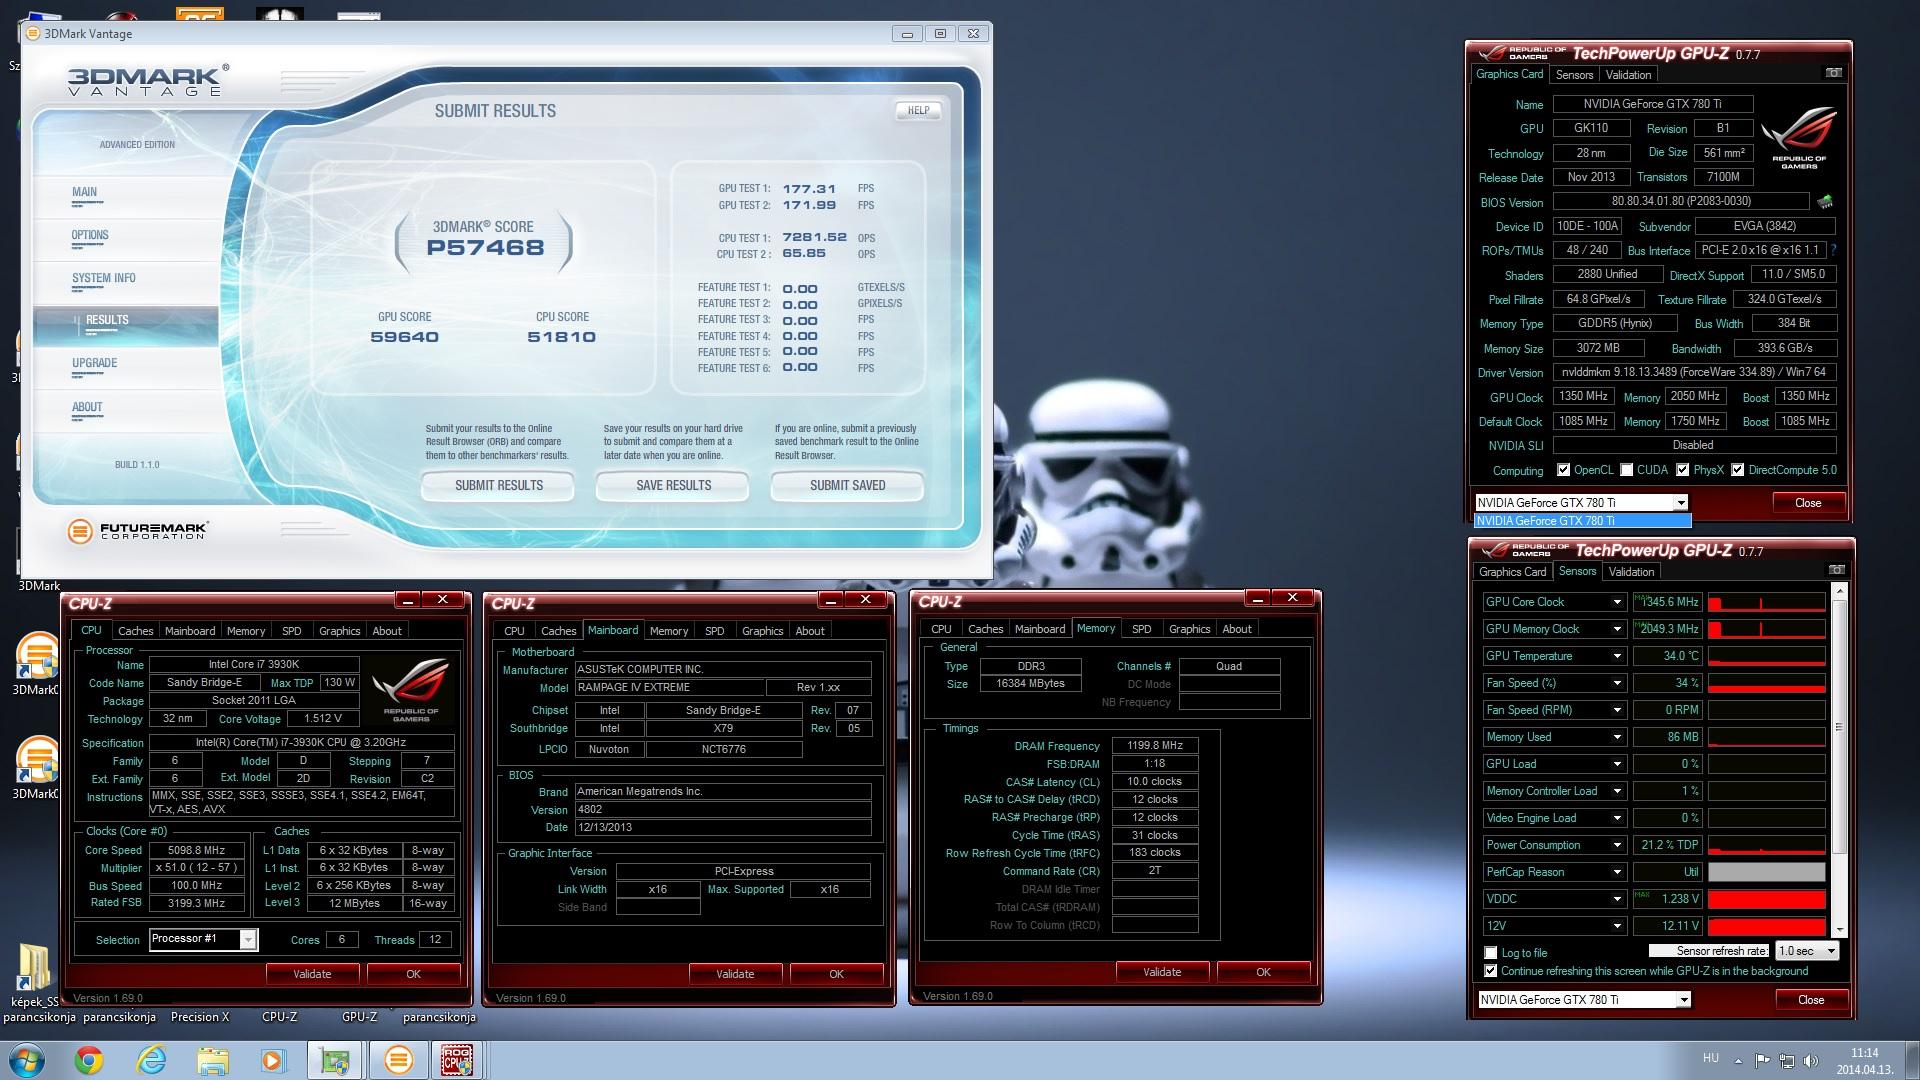
Task: Click the ROG CPU-Z taskbar icon
Action: point(456,1060)
